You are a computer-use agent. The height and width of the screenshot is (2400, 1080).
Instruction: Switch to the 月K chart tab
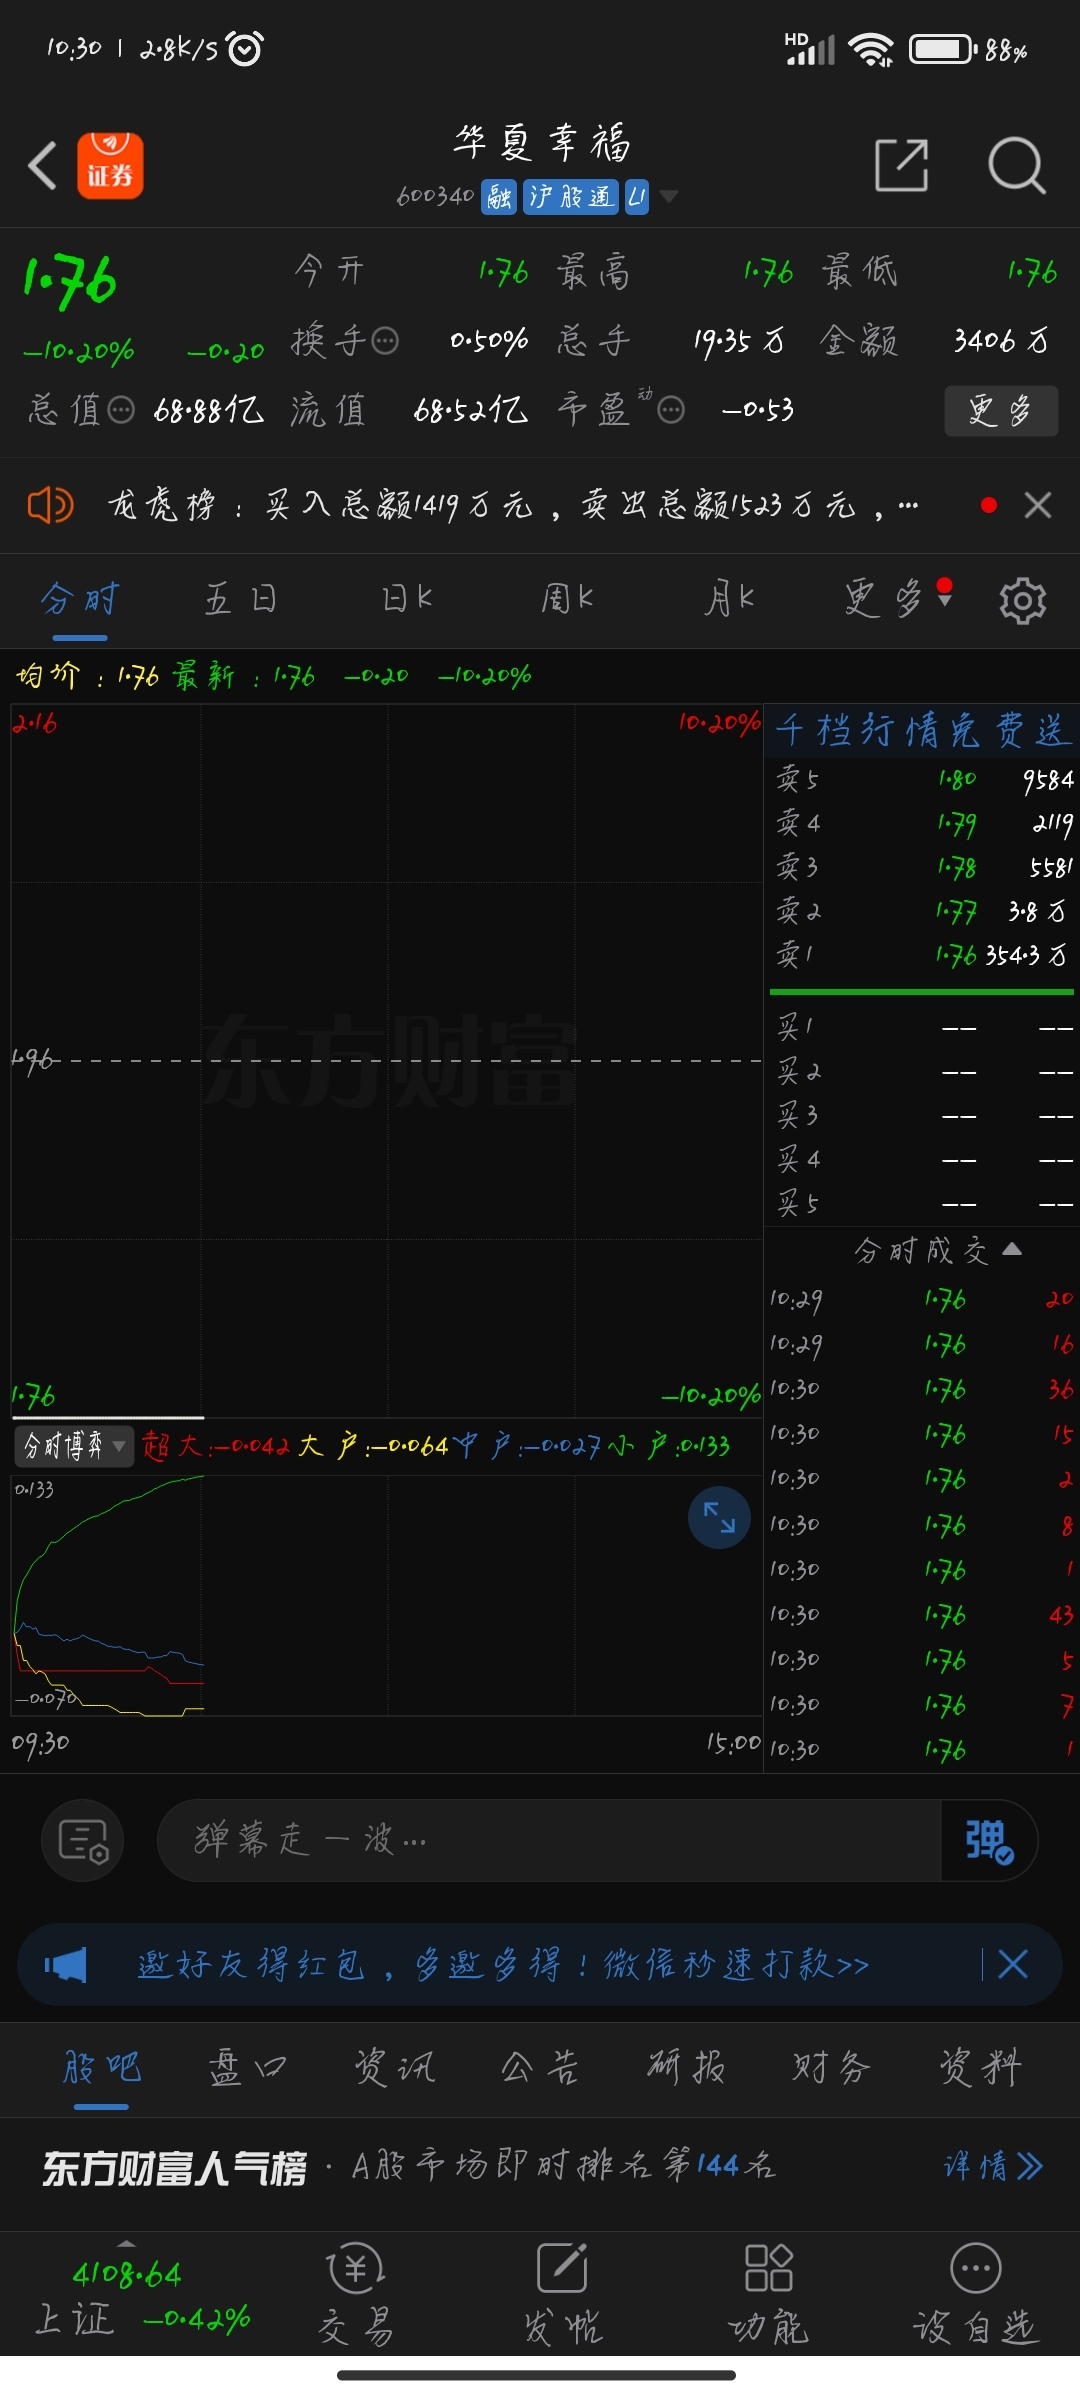pos(729,599)
